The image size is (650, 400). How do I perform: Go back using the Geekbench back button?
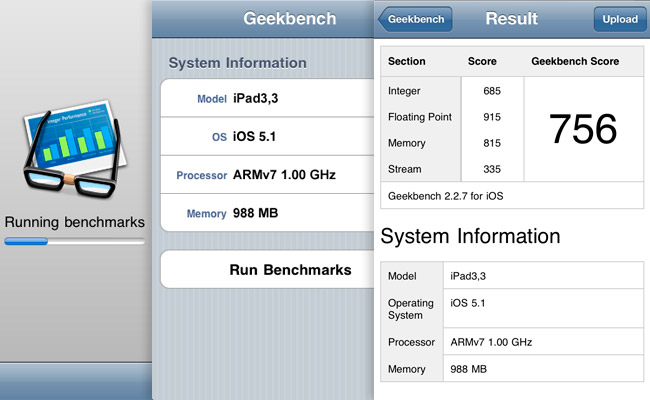415,19
